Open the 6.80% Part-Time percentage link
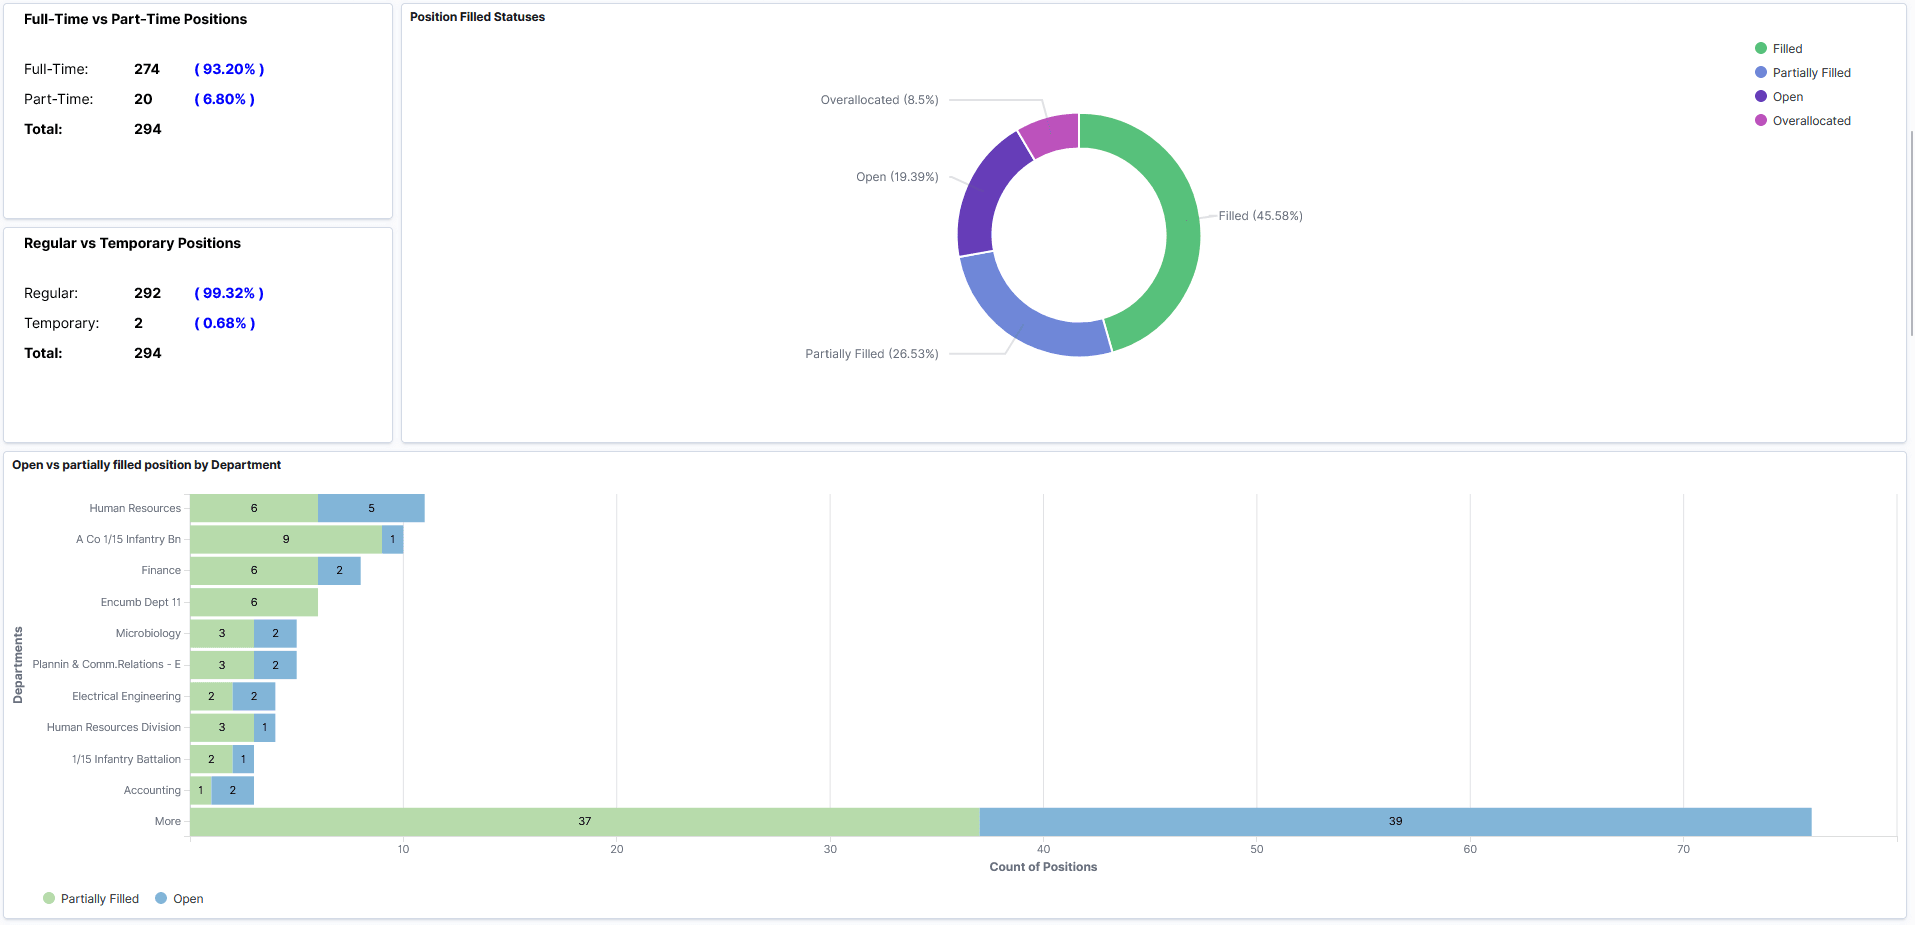 point(223,99)
